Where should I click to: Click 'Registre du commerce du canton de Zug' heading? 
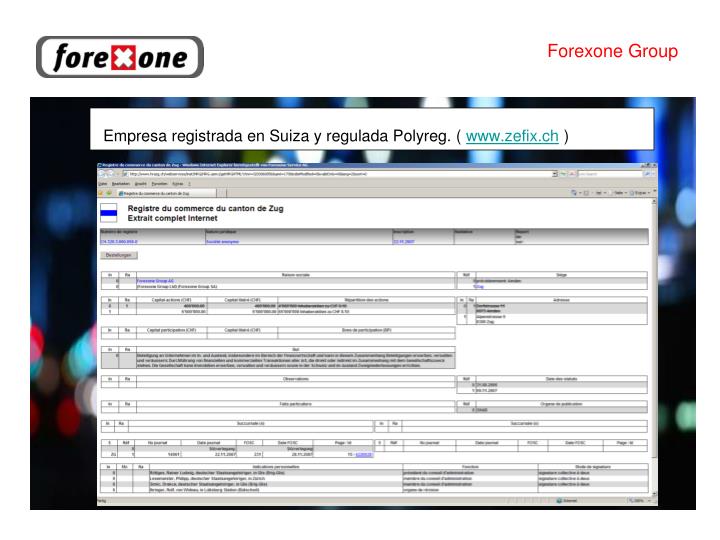coord(205,208)
